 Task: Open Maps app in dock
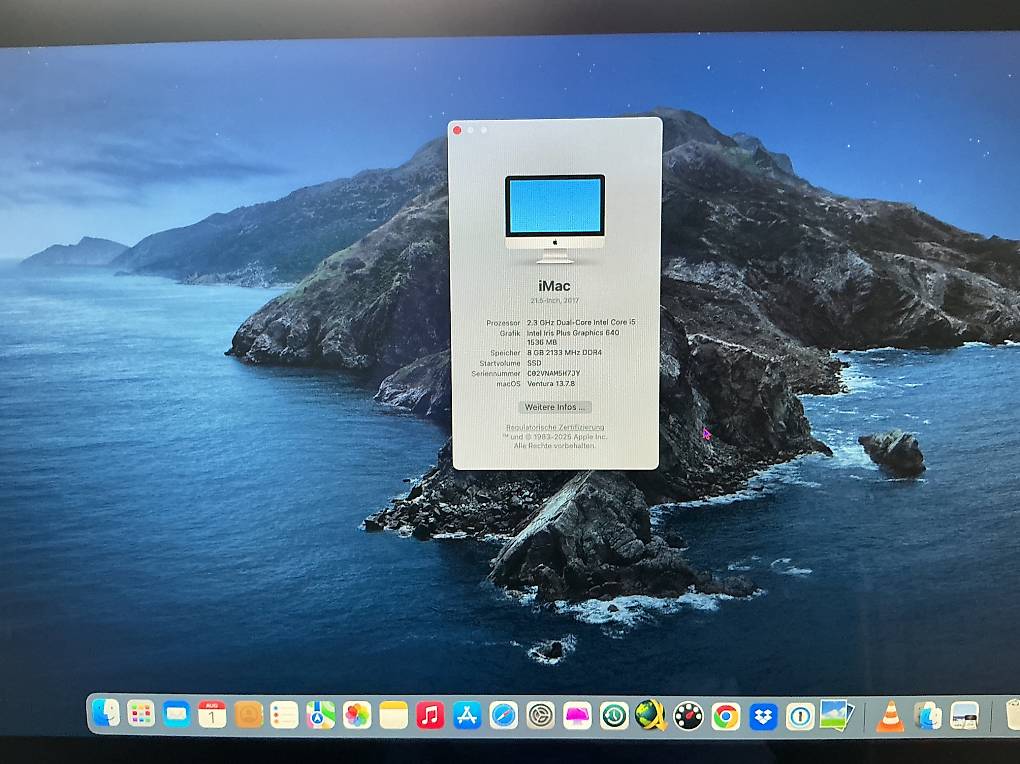(321, 715)
